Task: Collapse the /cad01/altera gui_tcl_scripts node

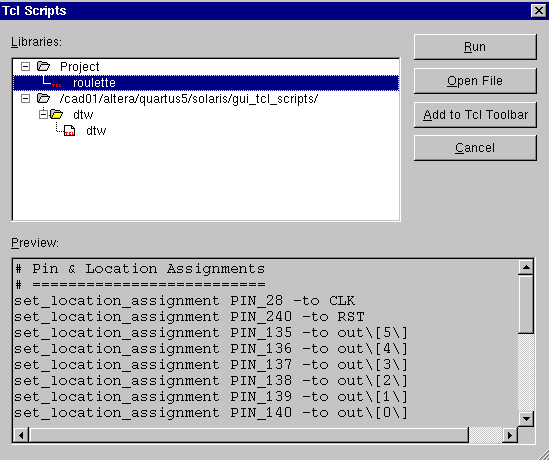Action: [25, 99]
